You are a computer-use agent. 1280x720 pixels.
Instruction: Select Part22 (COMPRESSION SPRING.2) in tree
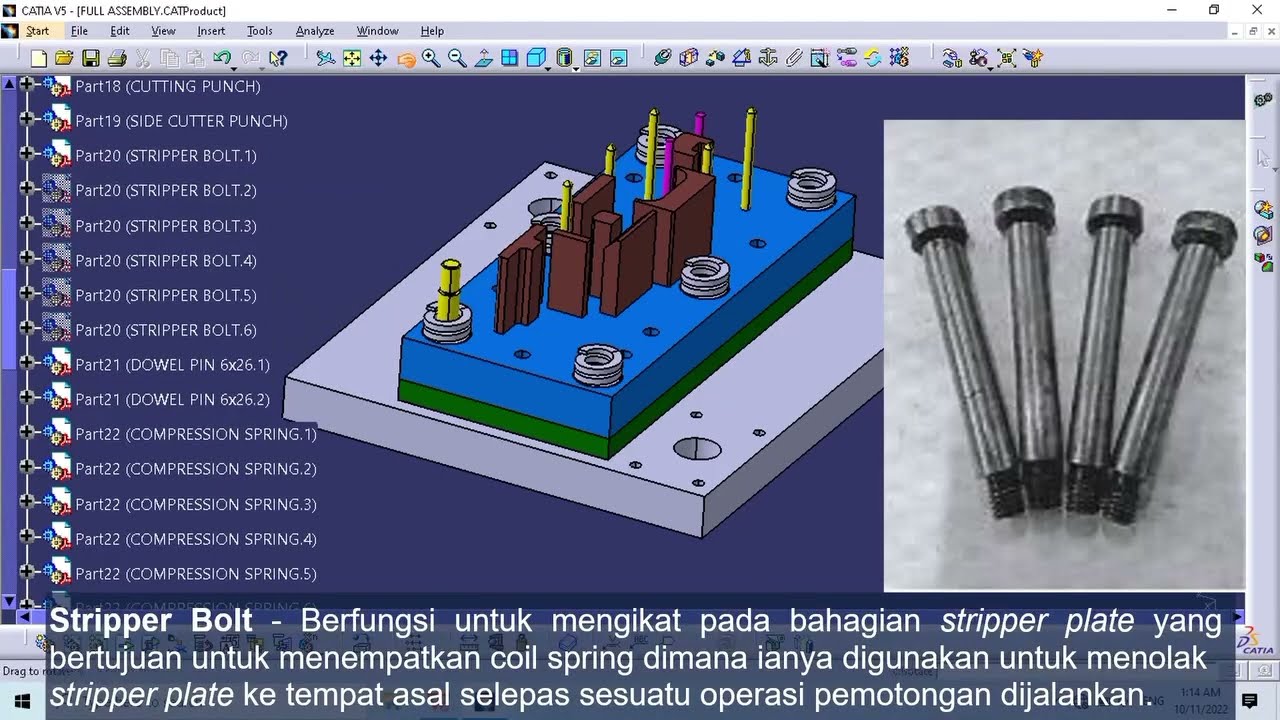point(196,468)
